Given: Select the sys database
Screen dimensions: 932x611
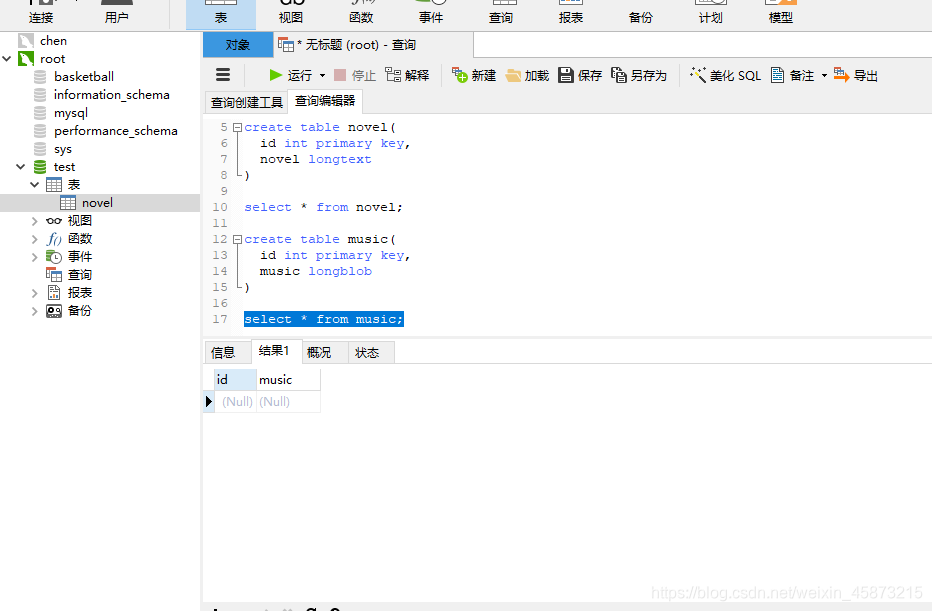Looking at the screenshot, I should pyautogui.click(x=63, y=149).
